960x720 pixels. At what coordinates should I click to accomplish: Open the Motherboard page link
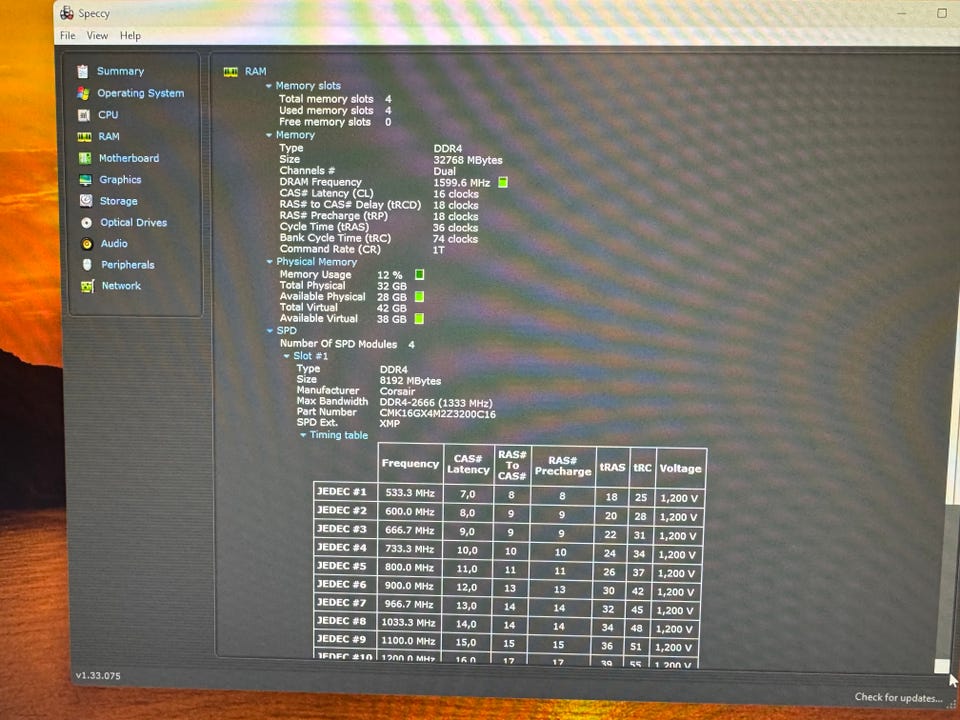click(x=129, y=158)
